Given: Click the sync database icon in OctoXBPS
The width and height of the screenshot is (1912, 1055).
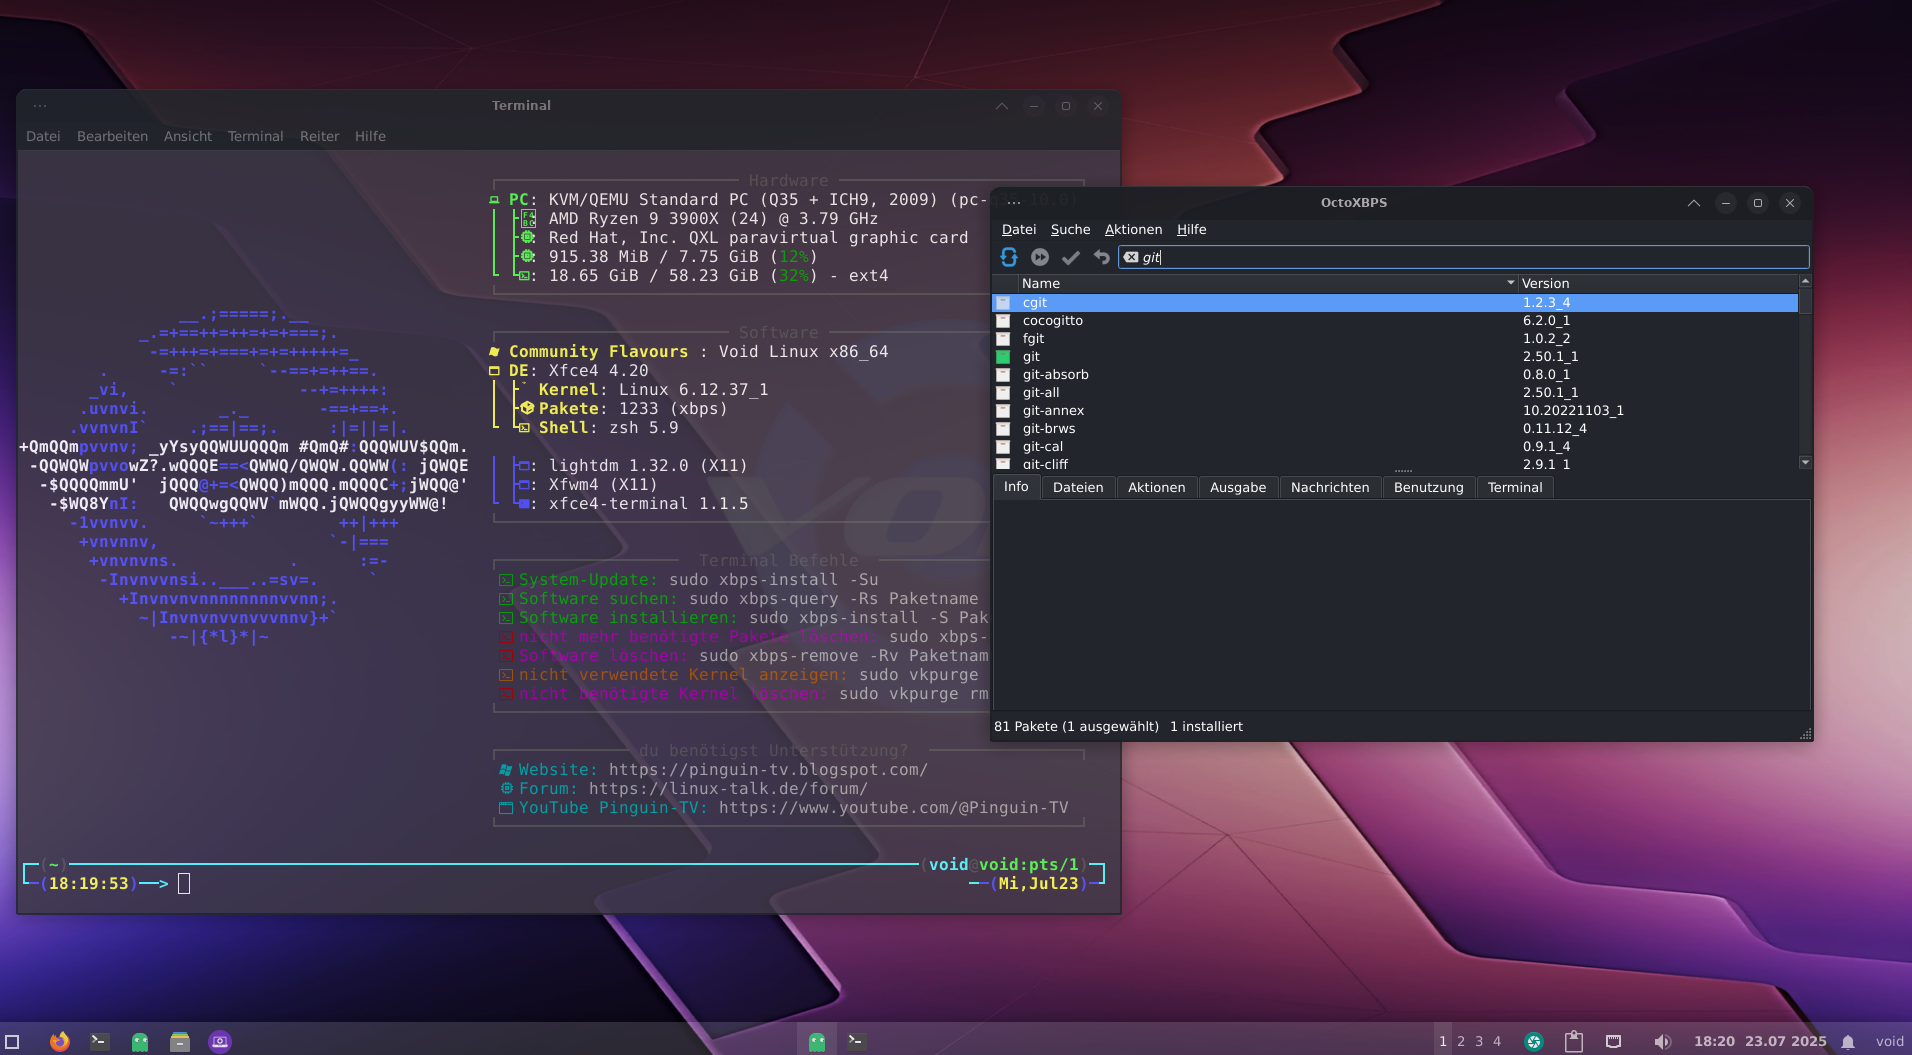Looking at the screenshot, I should [x=1009, y=257].
